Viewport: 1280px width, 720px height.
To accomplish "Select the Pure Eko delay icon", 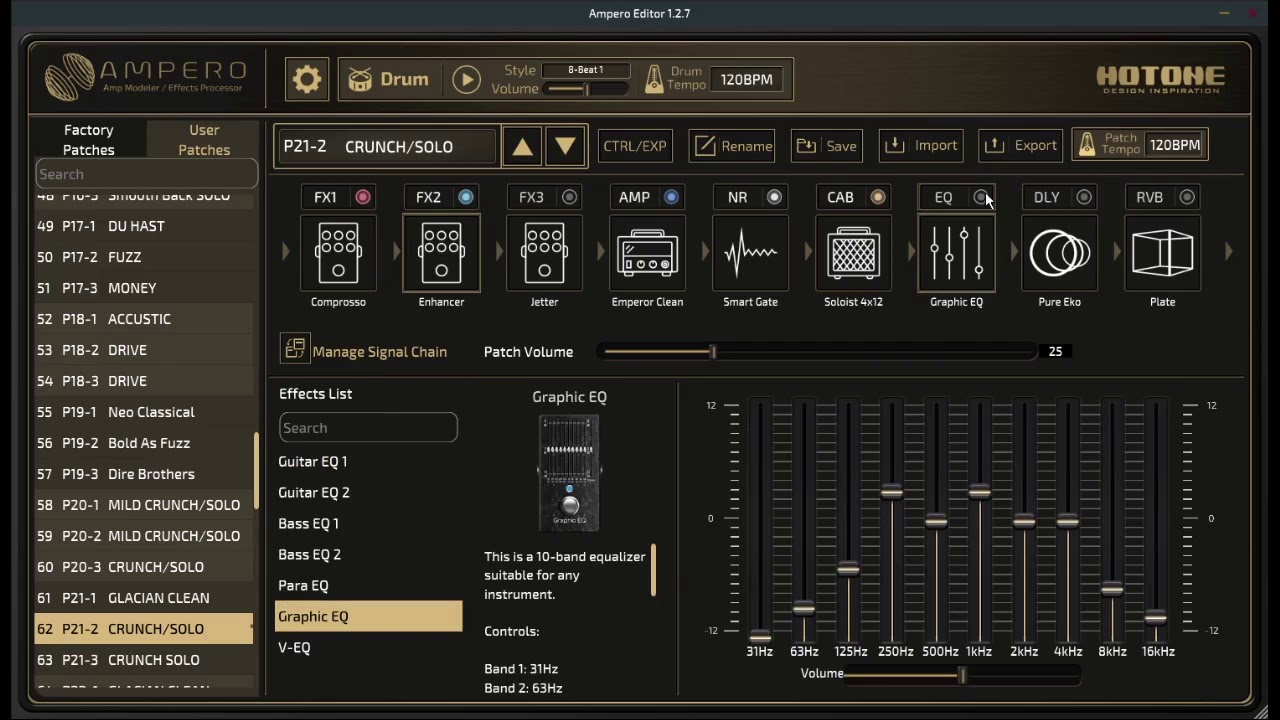I will coord(1059,252).
